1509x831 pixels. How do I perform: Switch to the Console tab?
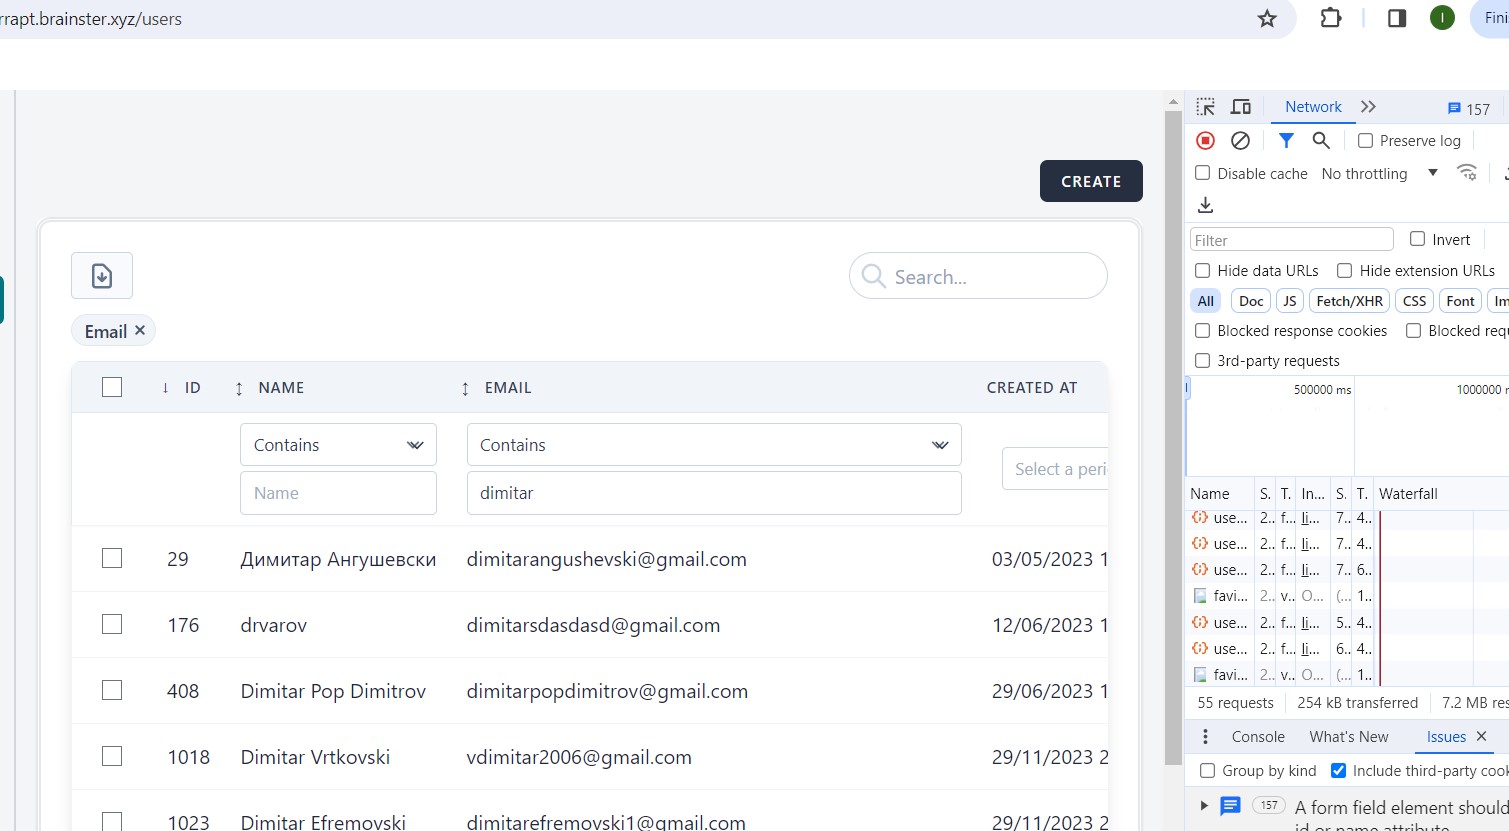click(x=1257, y=737)
